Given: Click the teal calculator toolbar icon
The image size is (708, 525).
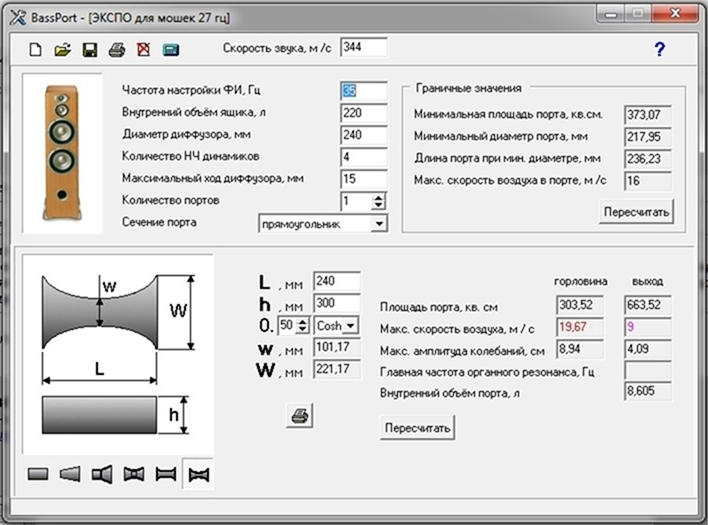Looking at the screenshot, I should coord(171,50).
